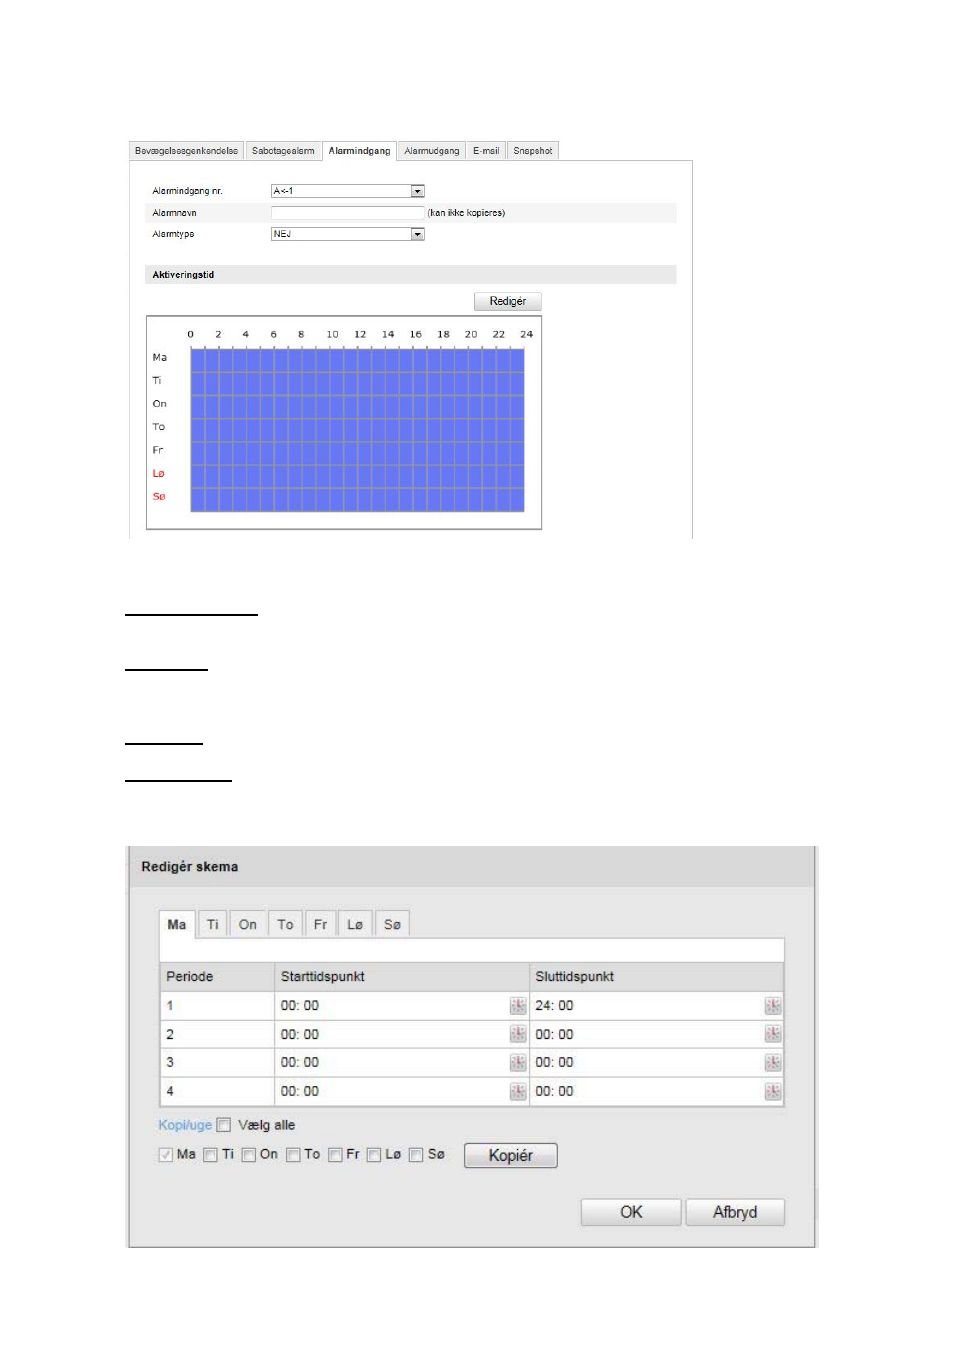
Task: Click the Lø row in weekly timeline
Action: click(357, 474)
